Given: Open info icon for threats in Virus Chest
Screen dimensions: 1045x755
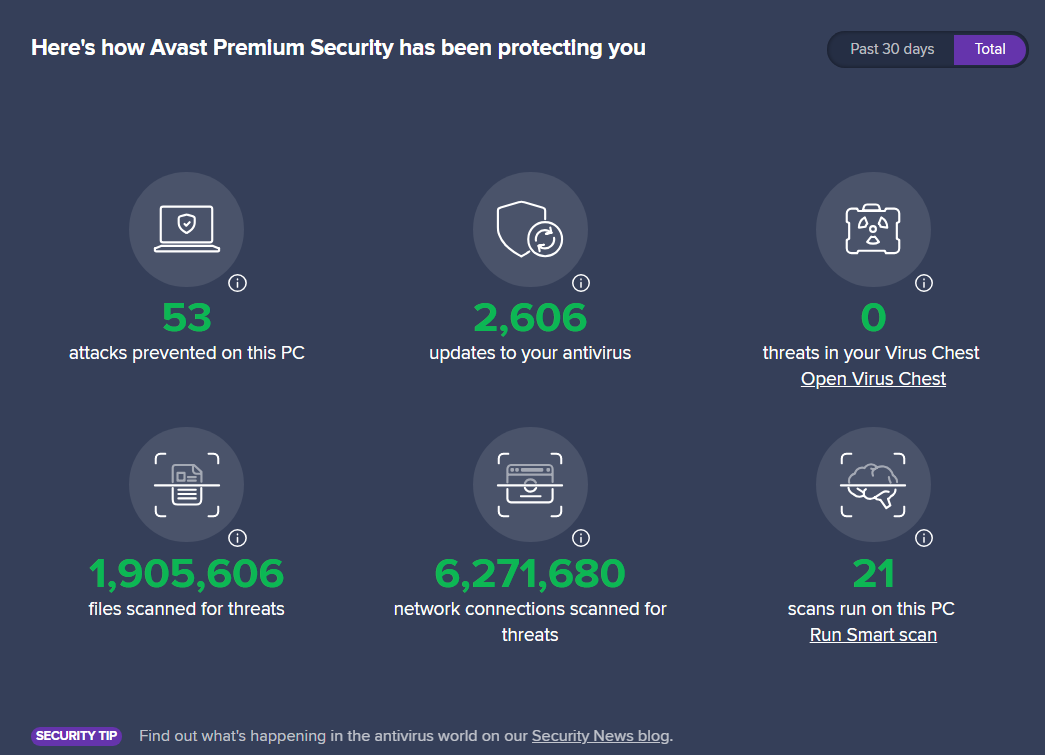Looking at the screenshot, I should point(924,283).
